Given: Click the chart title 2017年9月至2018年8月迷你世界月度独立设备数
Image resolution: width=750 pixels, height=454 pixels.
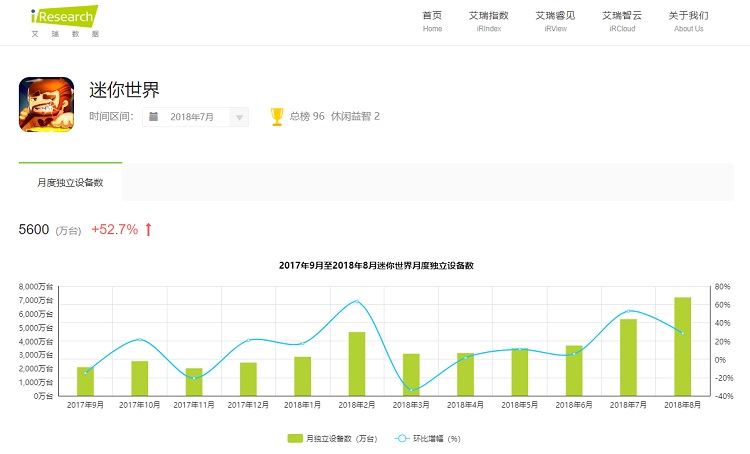Looking at the screenshot, I should pos(376,266).
